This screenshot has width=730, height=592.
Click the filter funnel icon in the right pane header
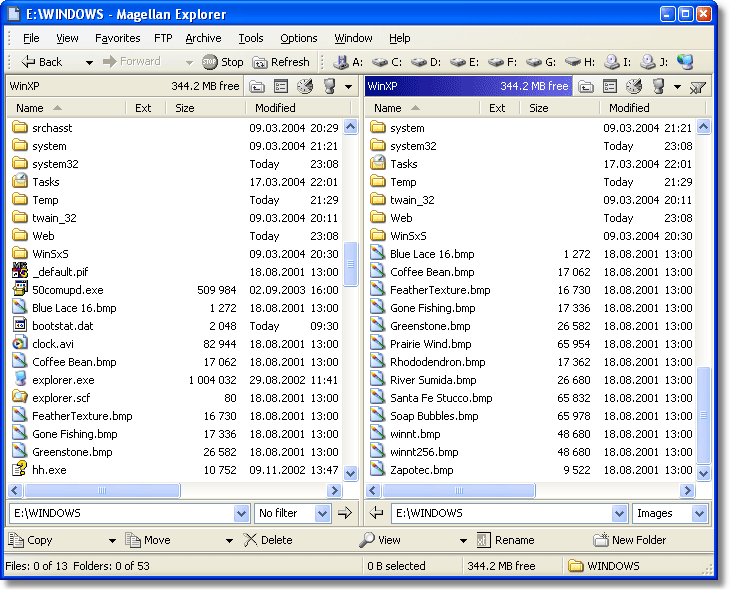coord(698,87)
